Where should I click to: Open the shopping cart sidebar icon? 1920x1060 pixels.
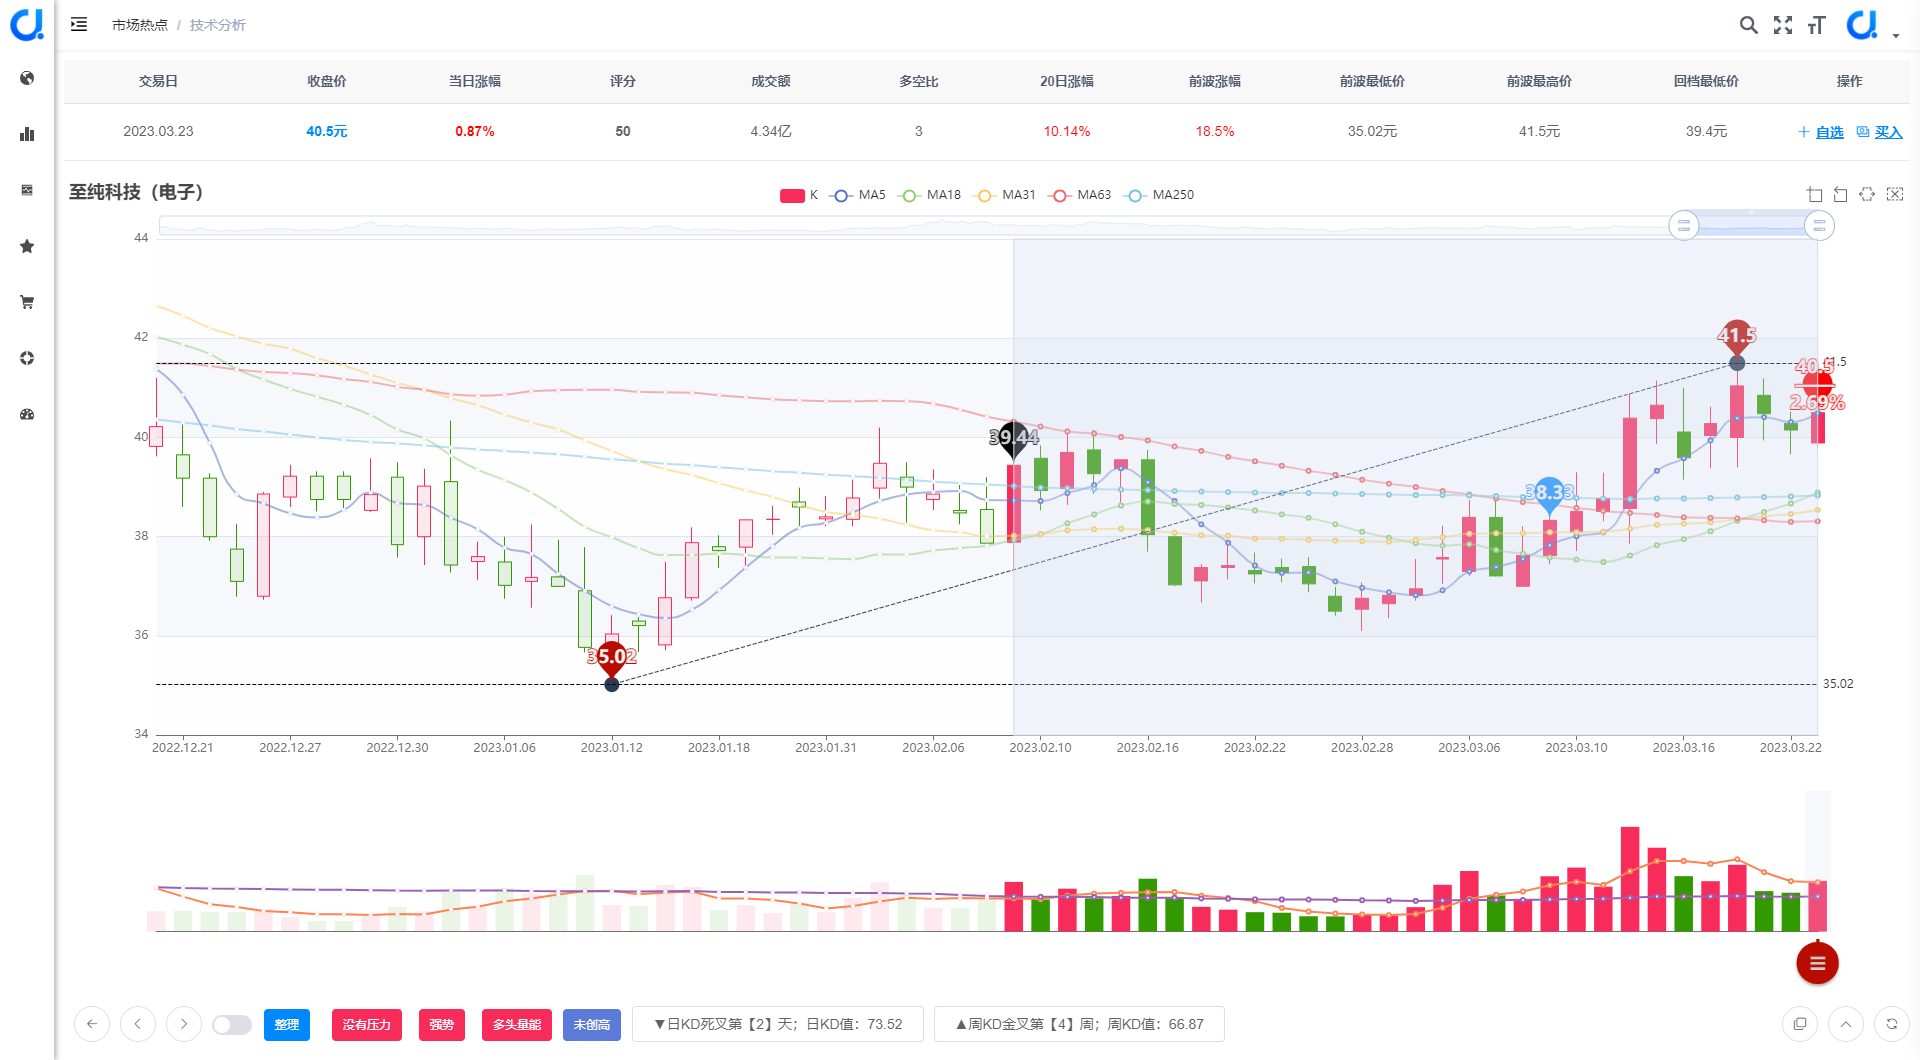click(x=27, y=302)
